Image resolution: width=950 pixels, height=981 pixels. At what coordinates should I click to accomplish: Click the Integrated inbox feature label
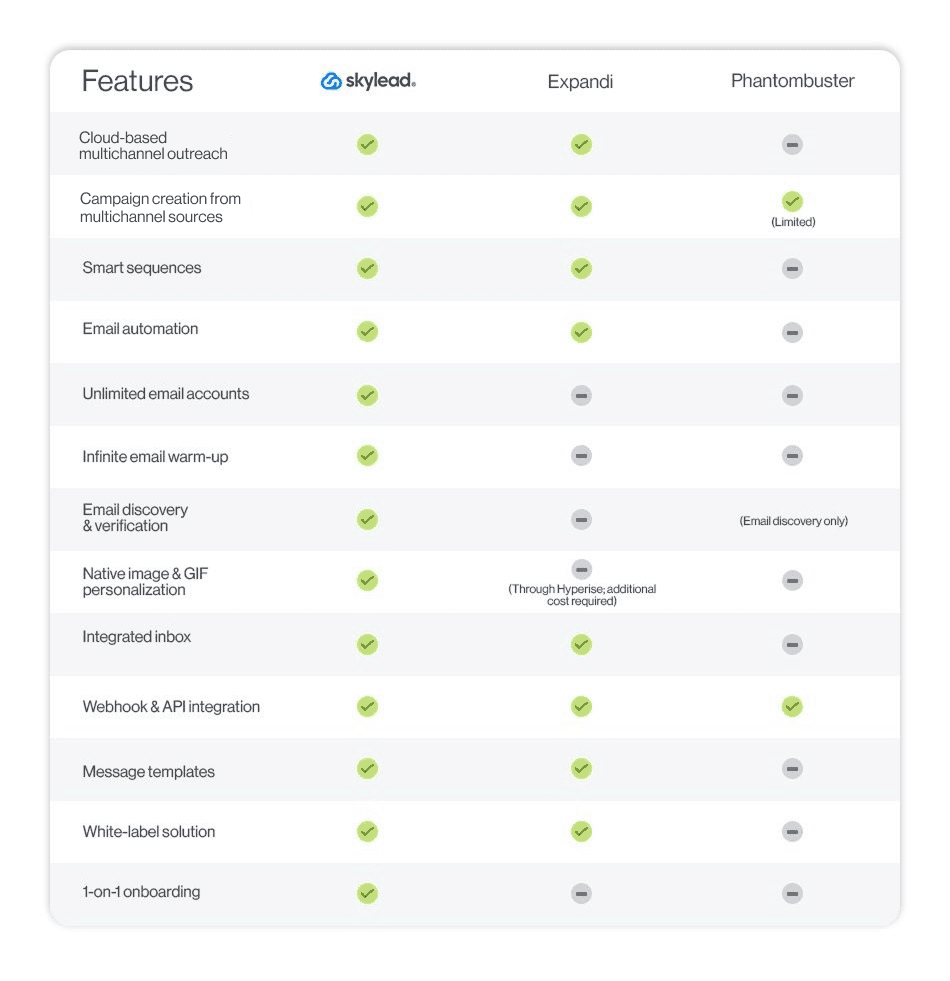(x=136, y=637)
